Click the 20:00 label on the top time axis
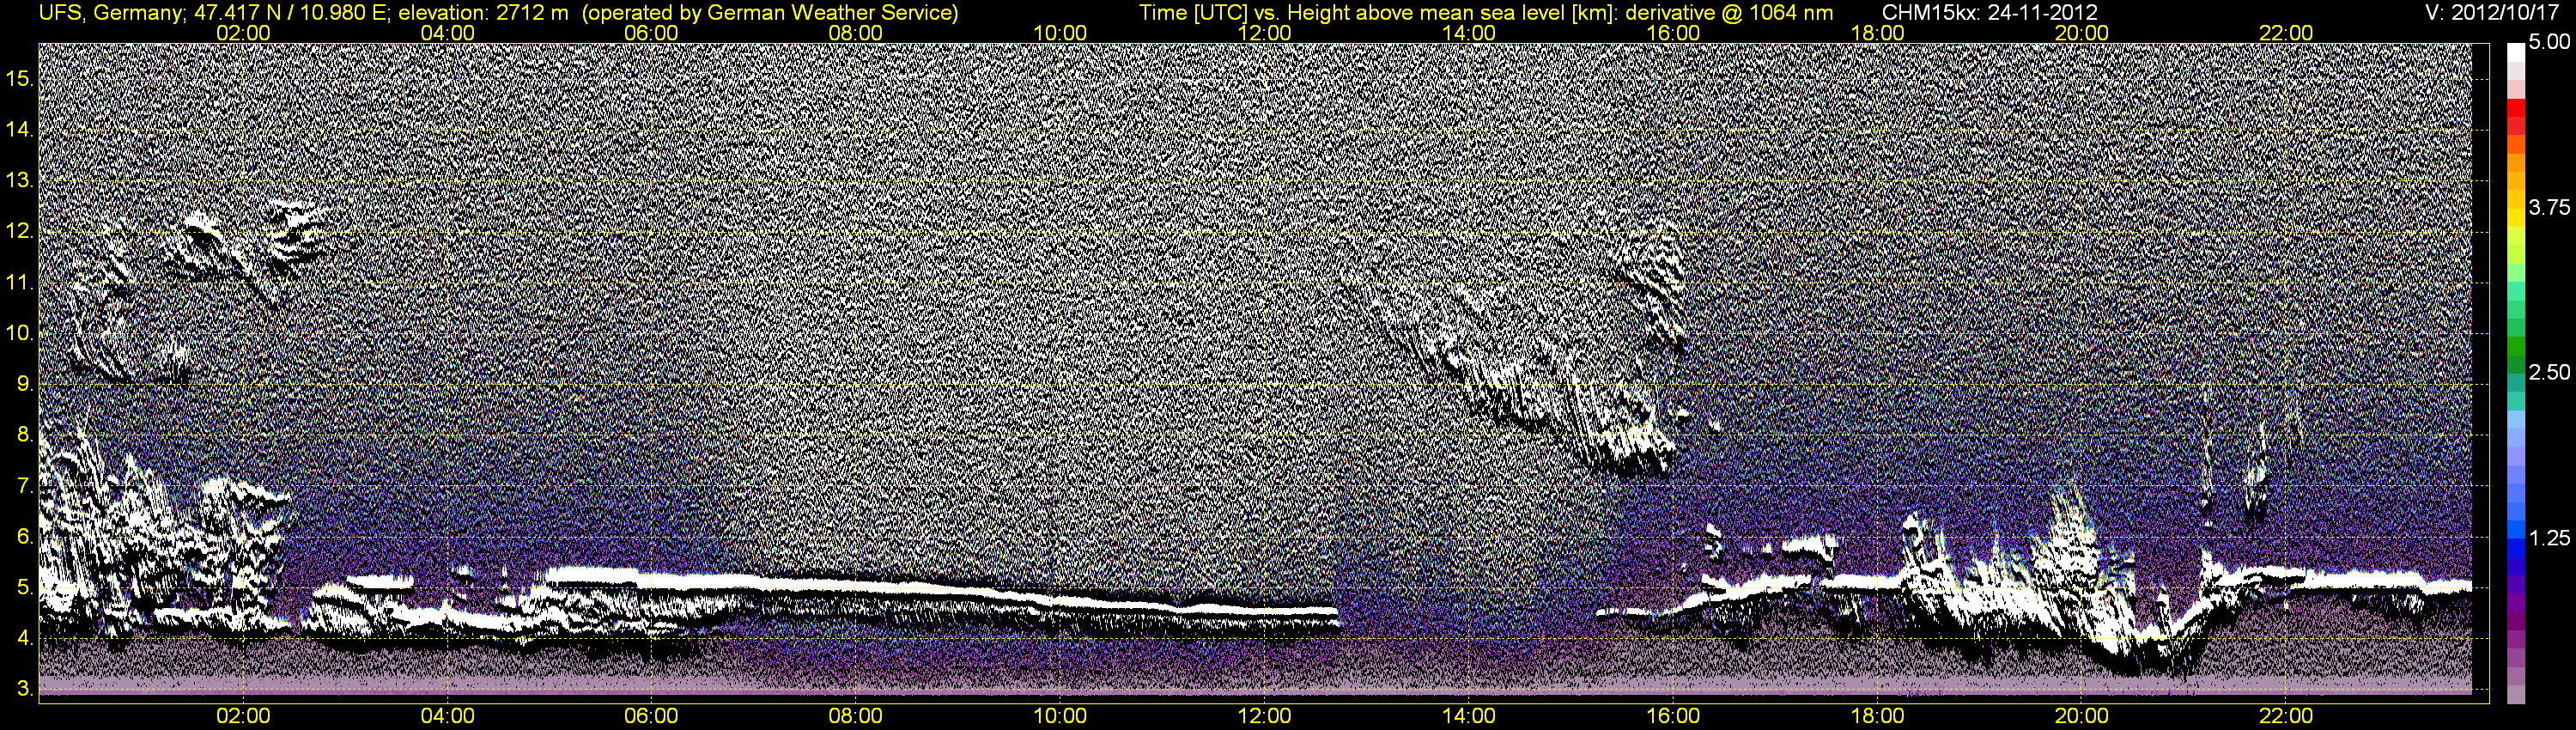2576x730 pixels. (x=2082, y=33)
